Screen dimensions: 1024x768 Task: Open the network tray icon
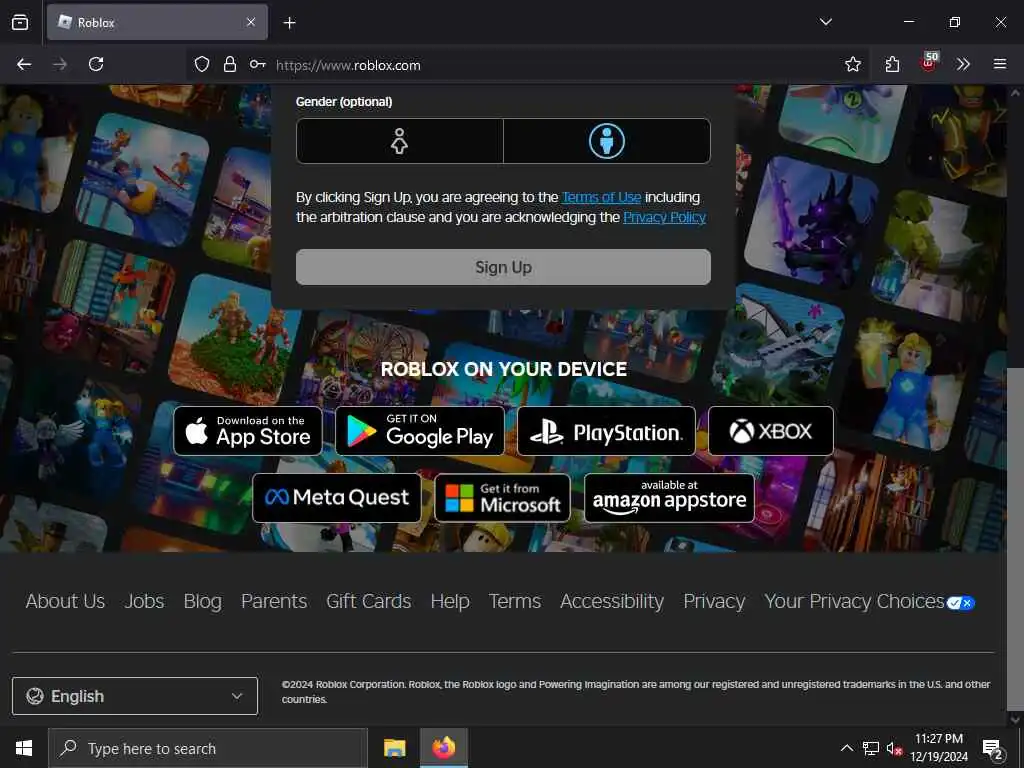(871, 748)
